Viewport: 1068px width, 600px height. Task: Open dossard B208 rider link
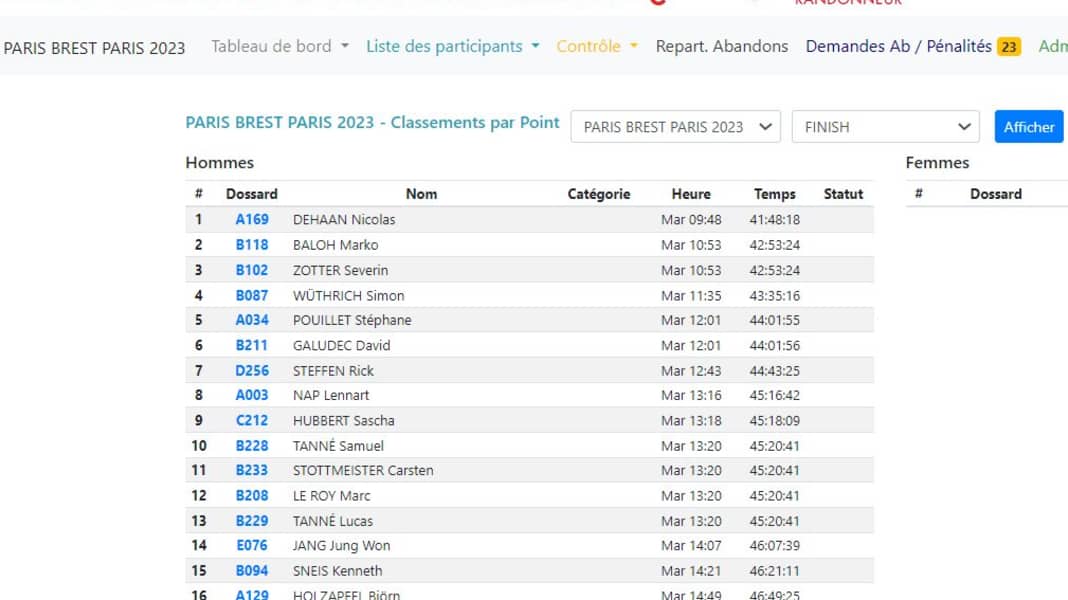pyautogui.click(x=252, y=495)
